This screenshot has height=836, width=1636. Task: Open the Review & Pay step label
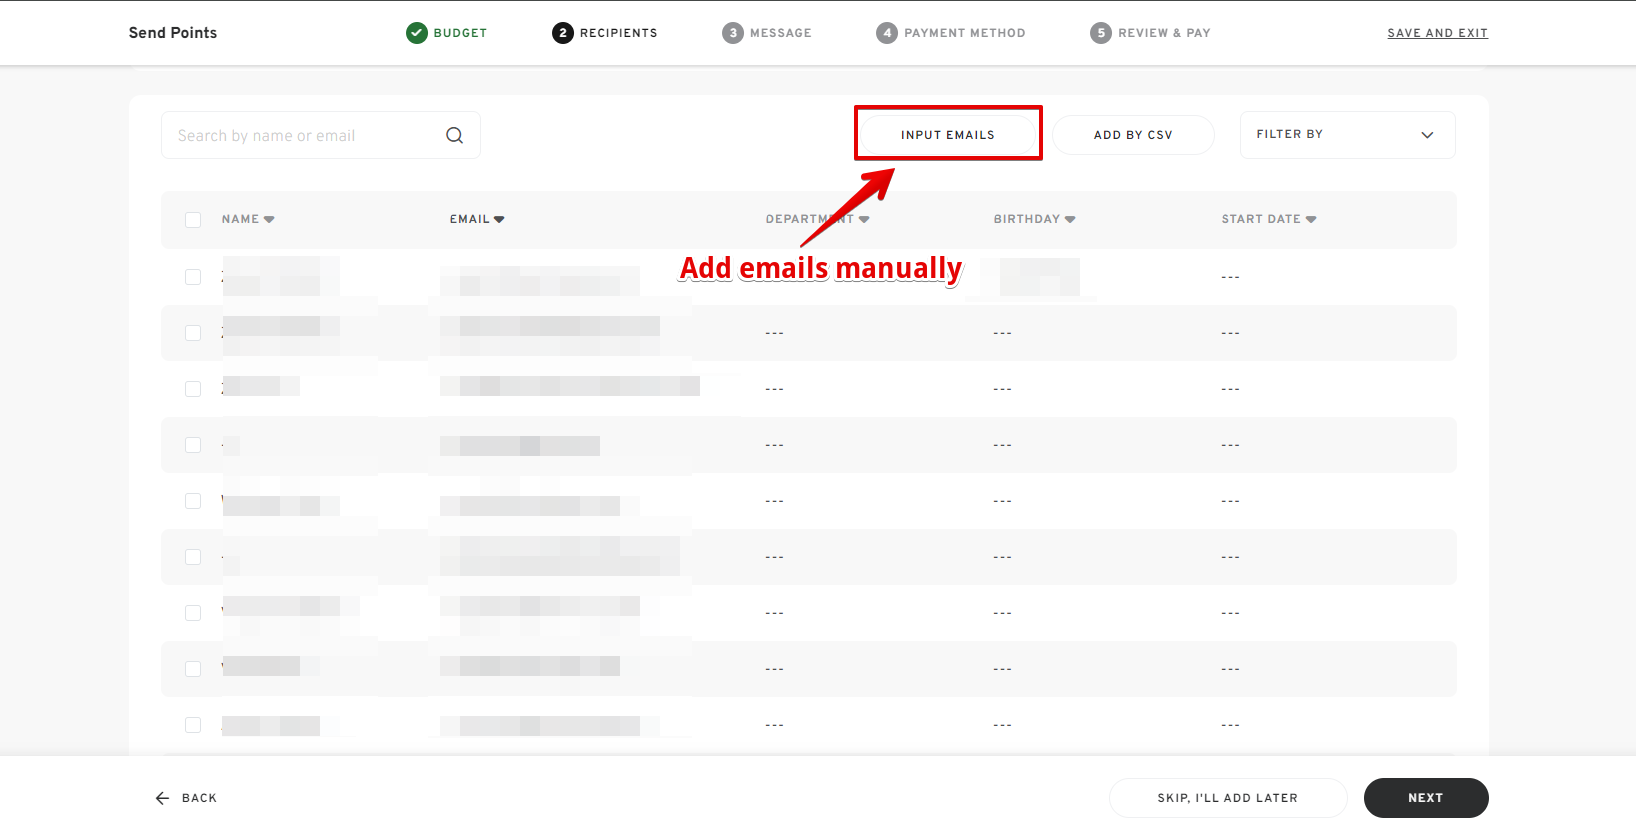point(1164,33)
